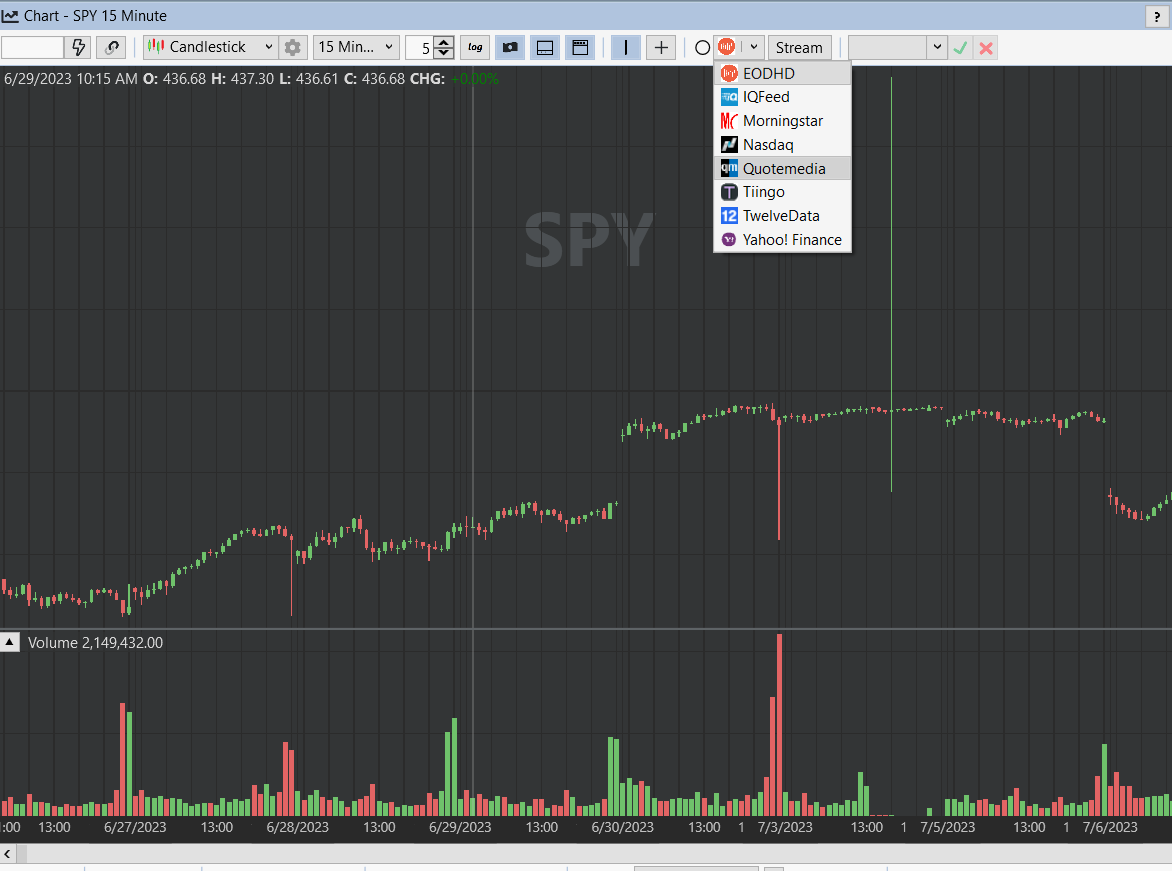1172x871 pixels.
Task: Collapse the data provider dropdown arrow
Action: point(753,47)
